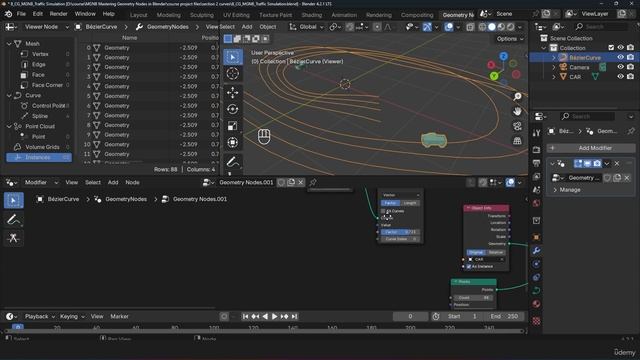
Task: Open the File menu
Action: 21,14
